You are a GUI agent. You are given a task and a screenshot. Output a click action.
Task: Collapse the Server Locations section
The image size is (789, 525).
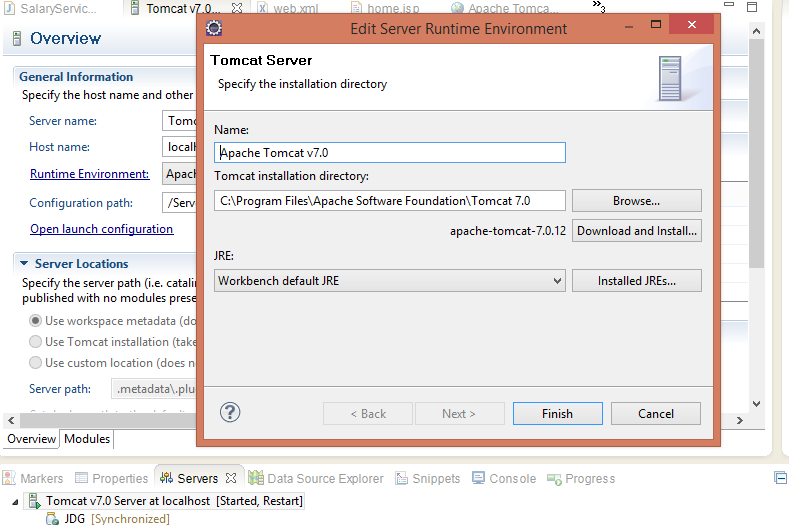tap(24, 263)
